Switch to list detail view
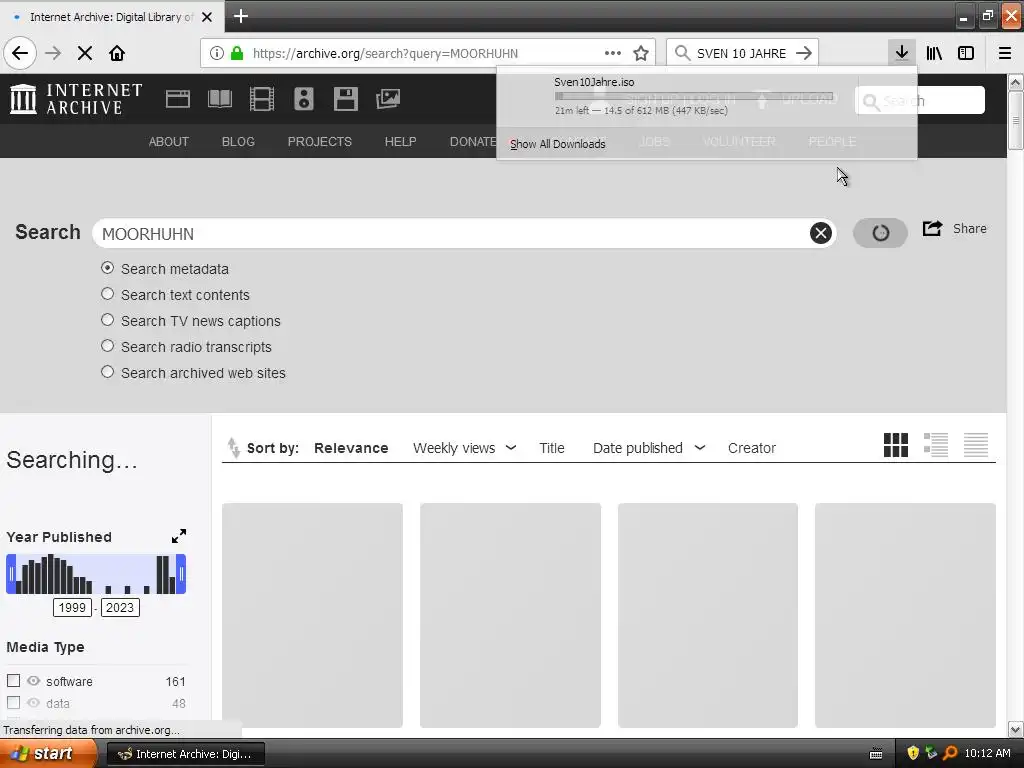 pyautogui.click(x=936, y=445)
